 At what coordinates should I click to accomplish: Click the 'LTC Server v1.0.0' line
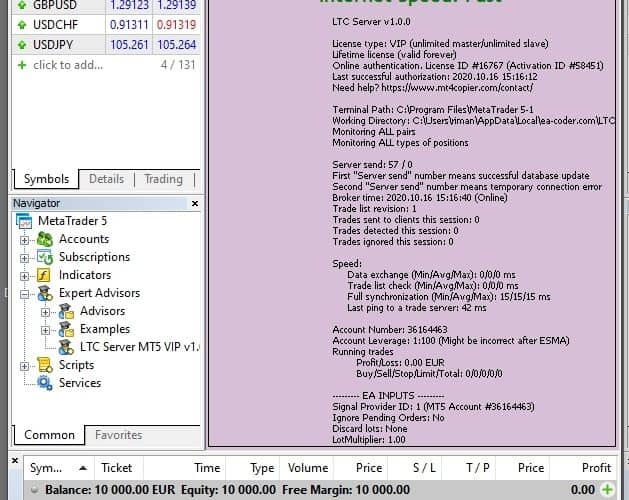(371, 22)
